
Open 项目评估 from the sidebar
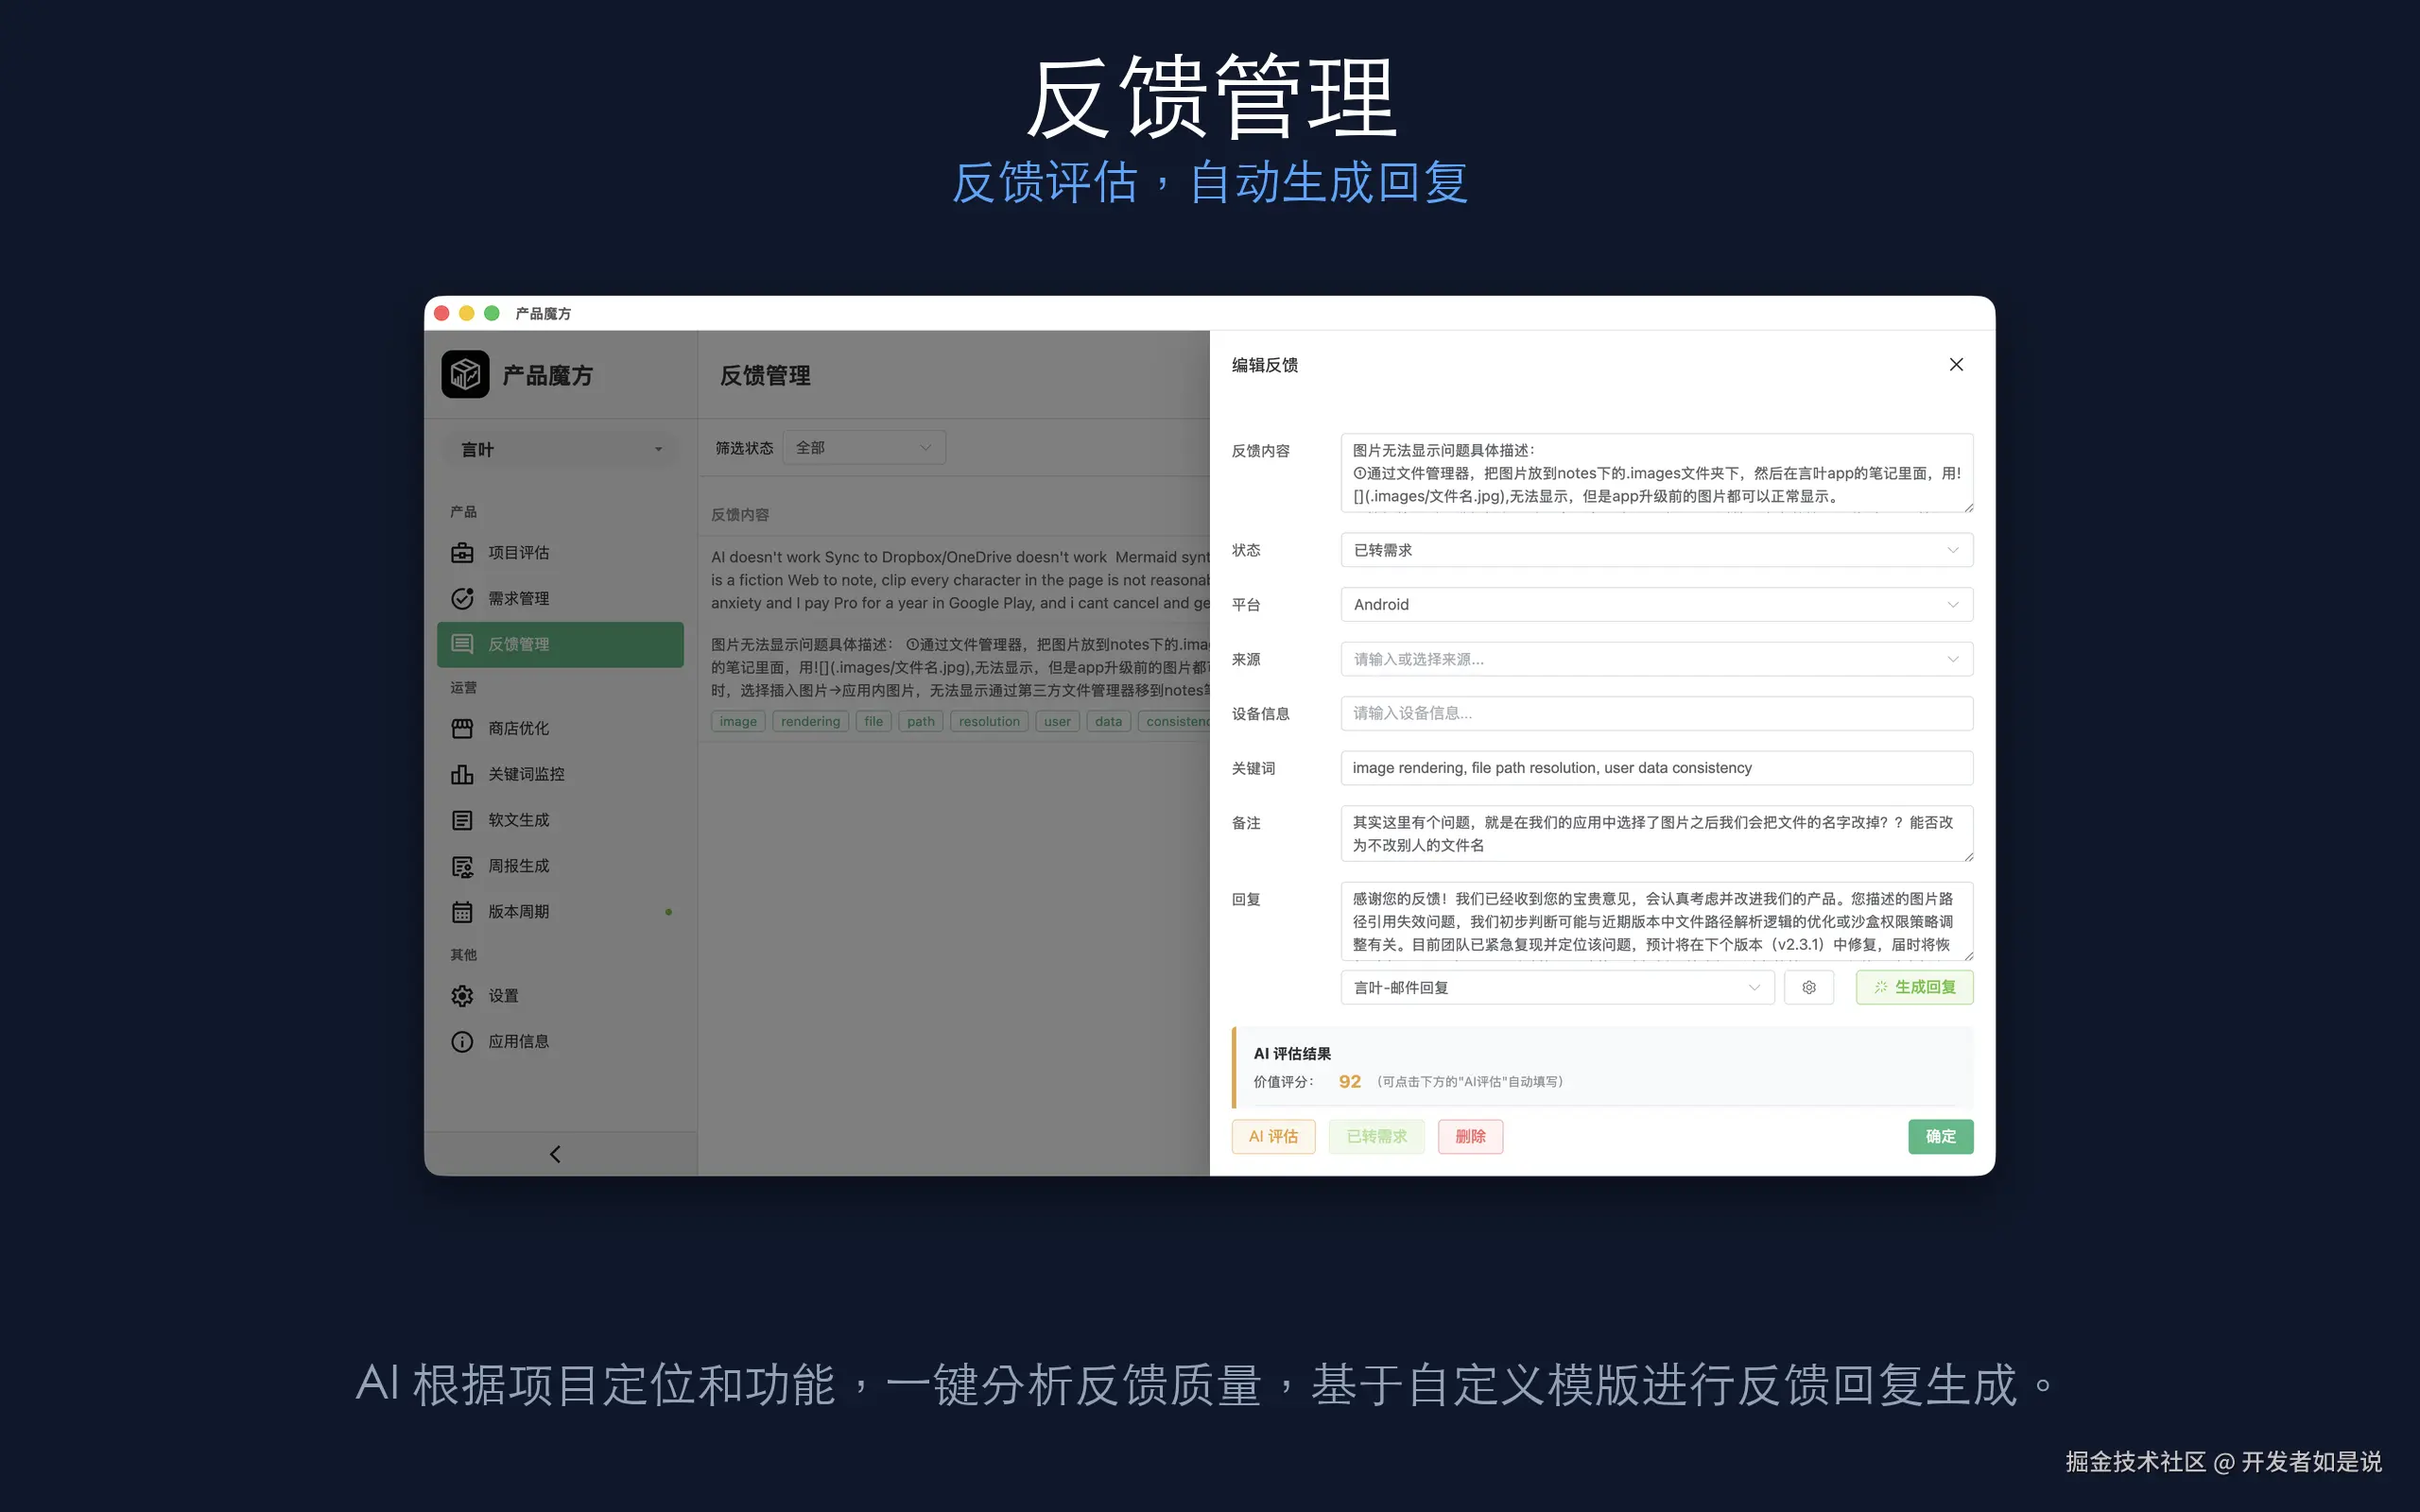[x=560, y=553]
